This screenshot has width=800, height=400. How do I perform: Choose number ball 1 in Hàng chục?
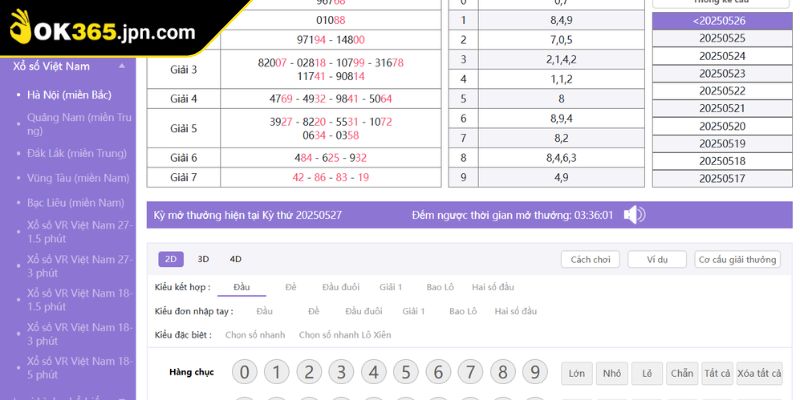(277, 373)
